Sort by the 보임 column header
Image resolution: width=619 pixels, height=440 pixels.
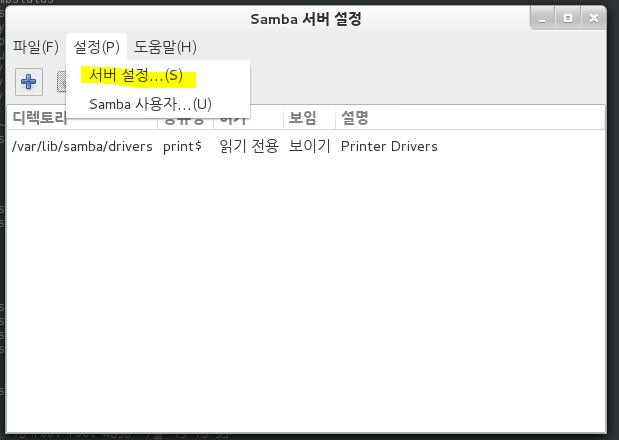point(309,118)
